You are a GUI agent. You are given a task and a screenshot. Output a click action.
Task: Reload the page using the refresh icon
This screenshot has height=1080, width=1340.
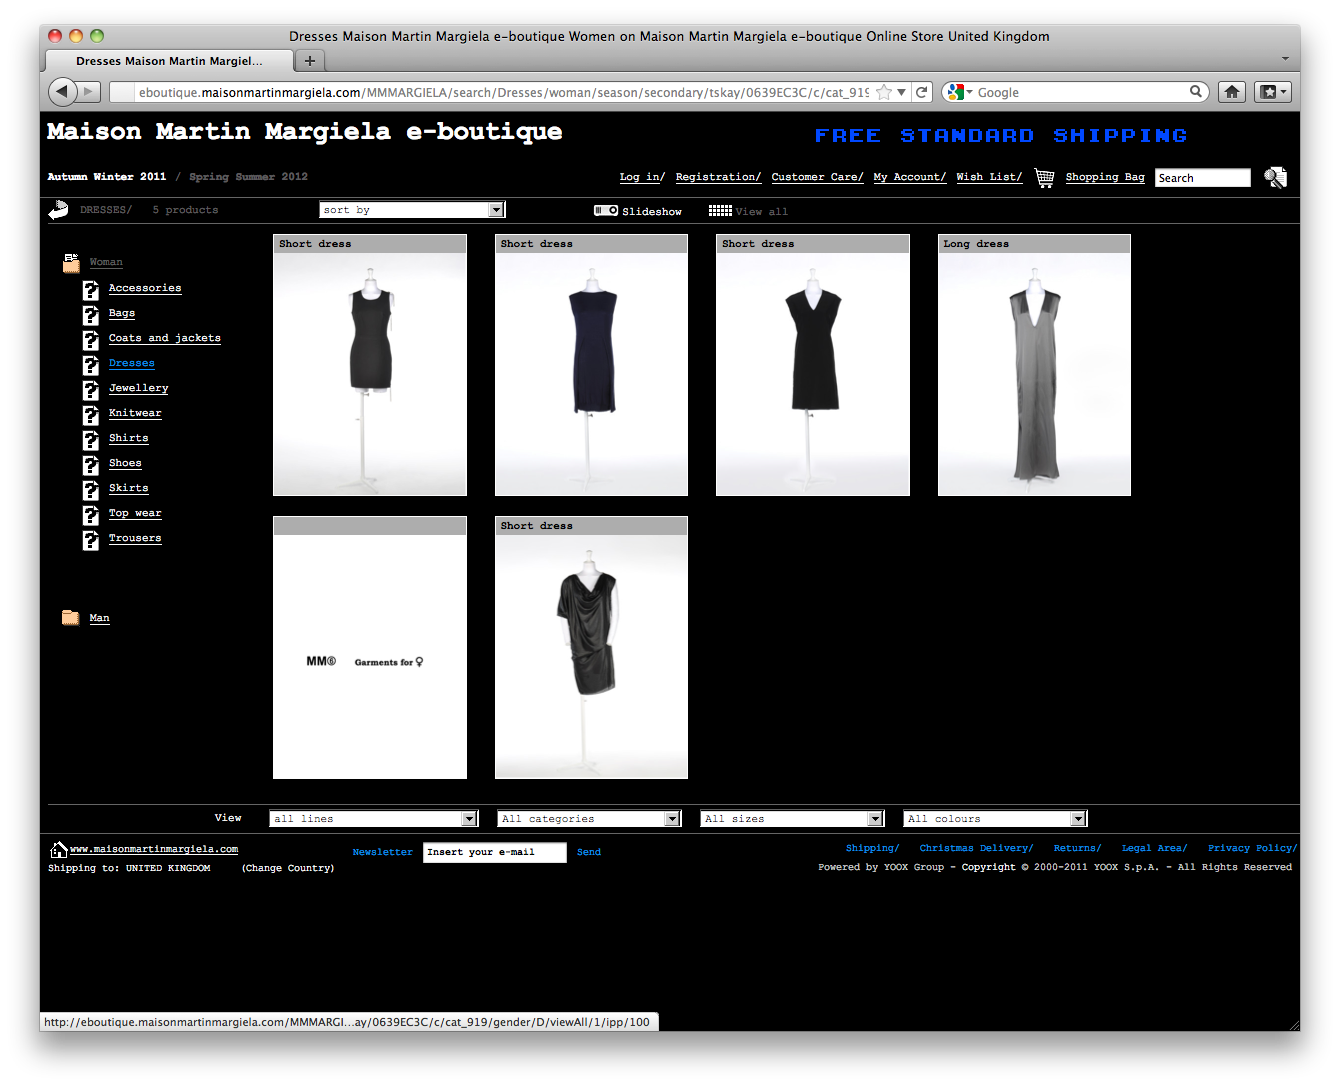coord(921,91)
